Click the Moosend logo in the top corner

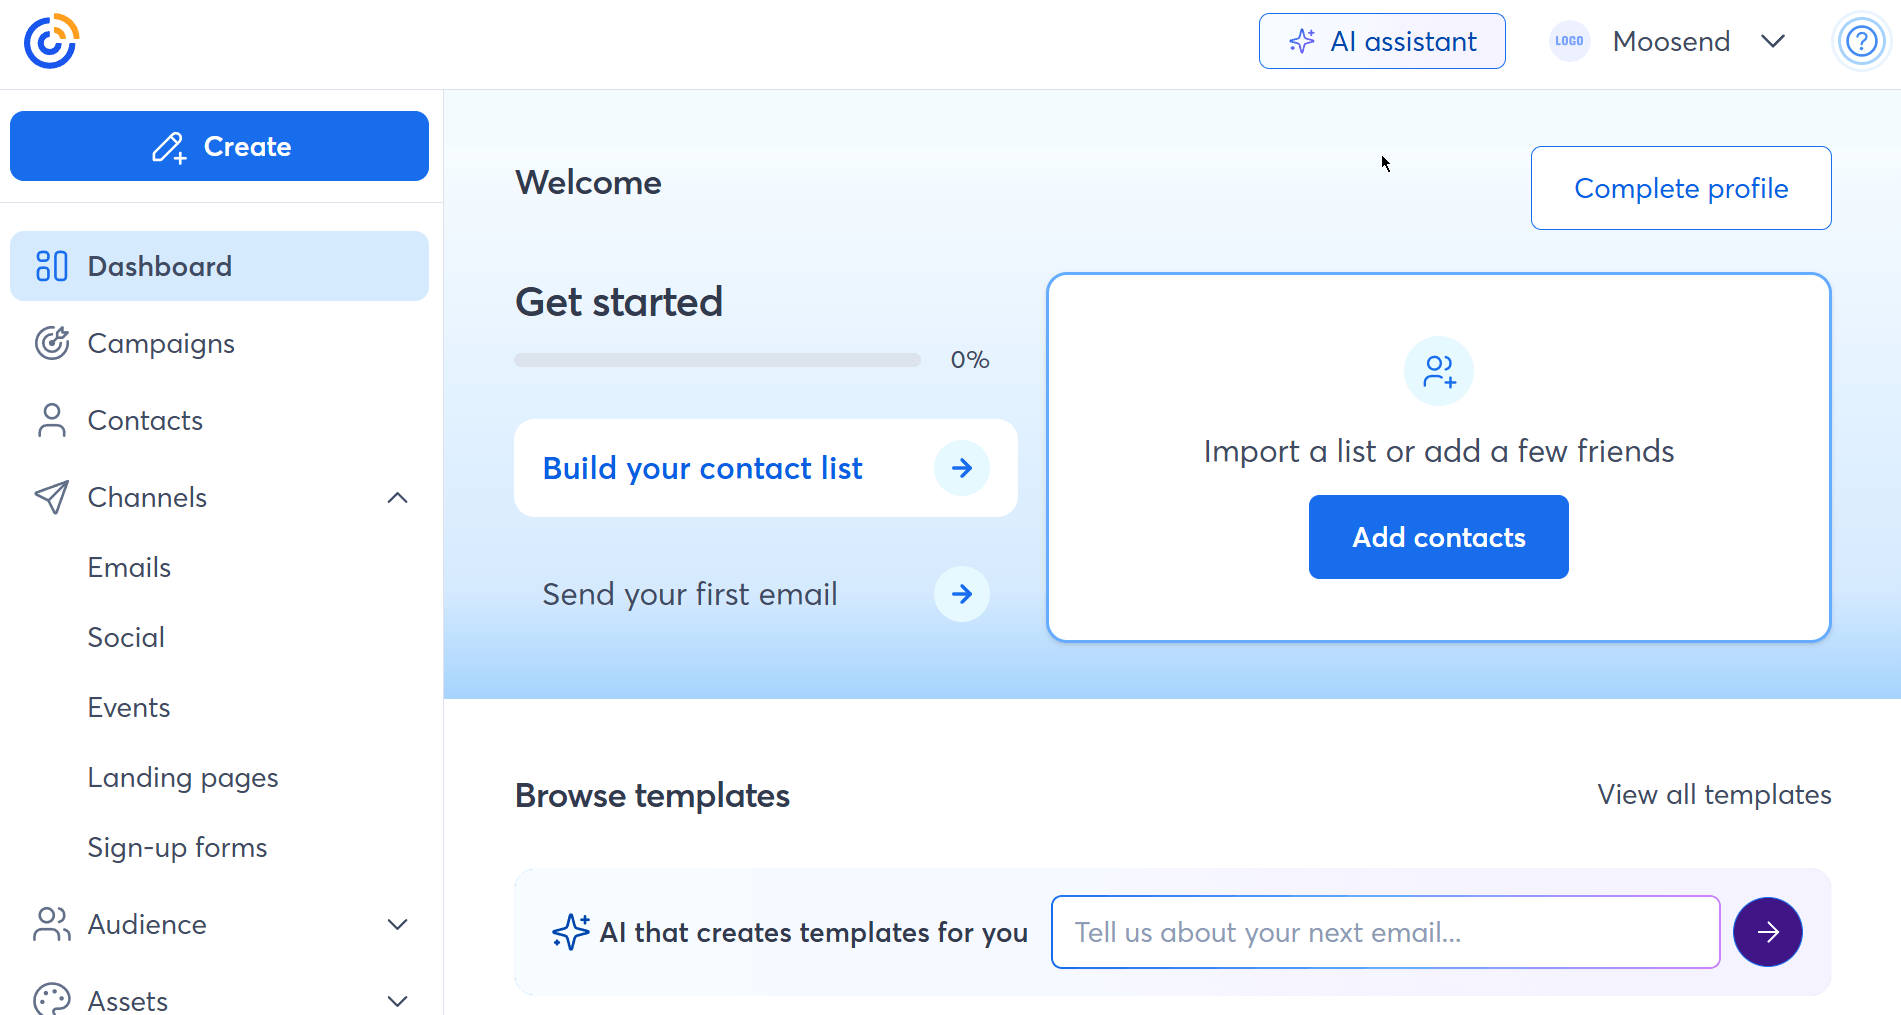pos(50,41)
